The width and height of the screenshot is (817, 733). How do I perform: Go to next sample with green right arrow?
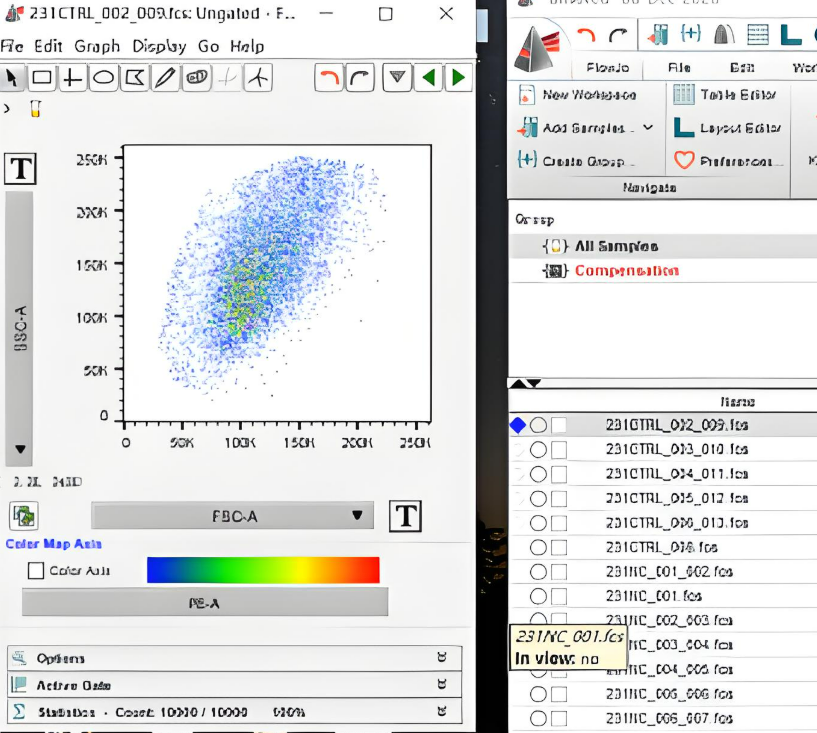pyautogui.click(x=459, y=78)
